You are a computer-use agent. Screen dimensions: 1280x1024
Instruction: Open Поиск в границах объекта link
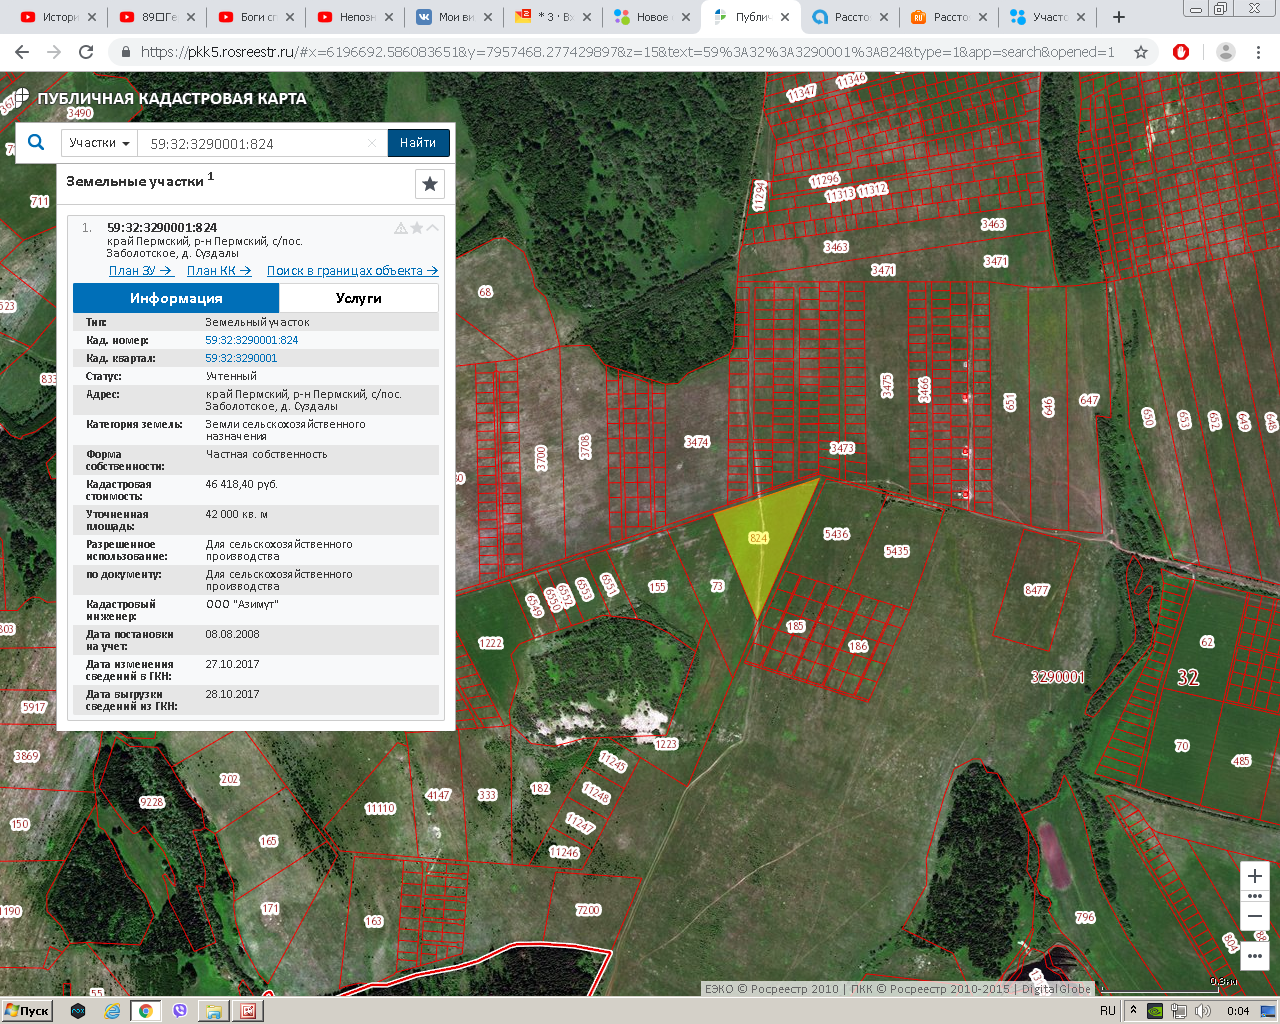point(352,271)
